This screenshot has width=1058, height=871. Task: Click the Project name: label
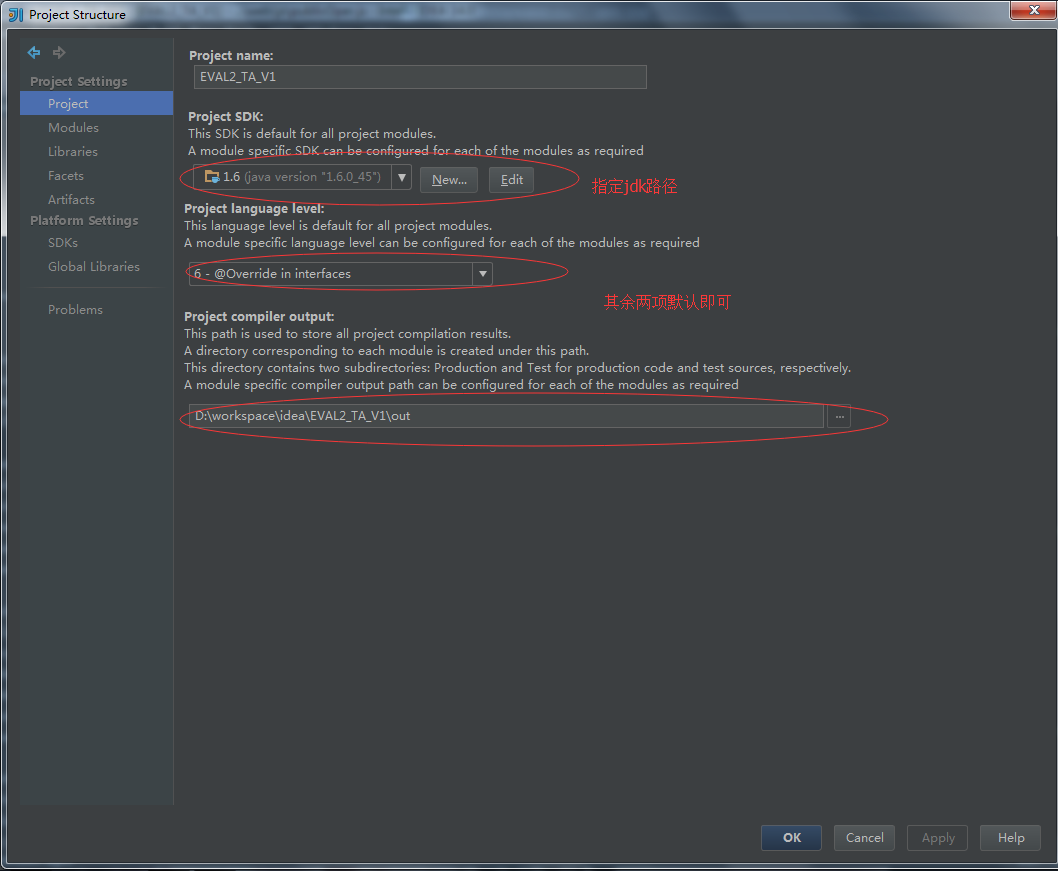point(231,55)
